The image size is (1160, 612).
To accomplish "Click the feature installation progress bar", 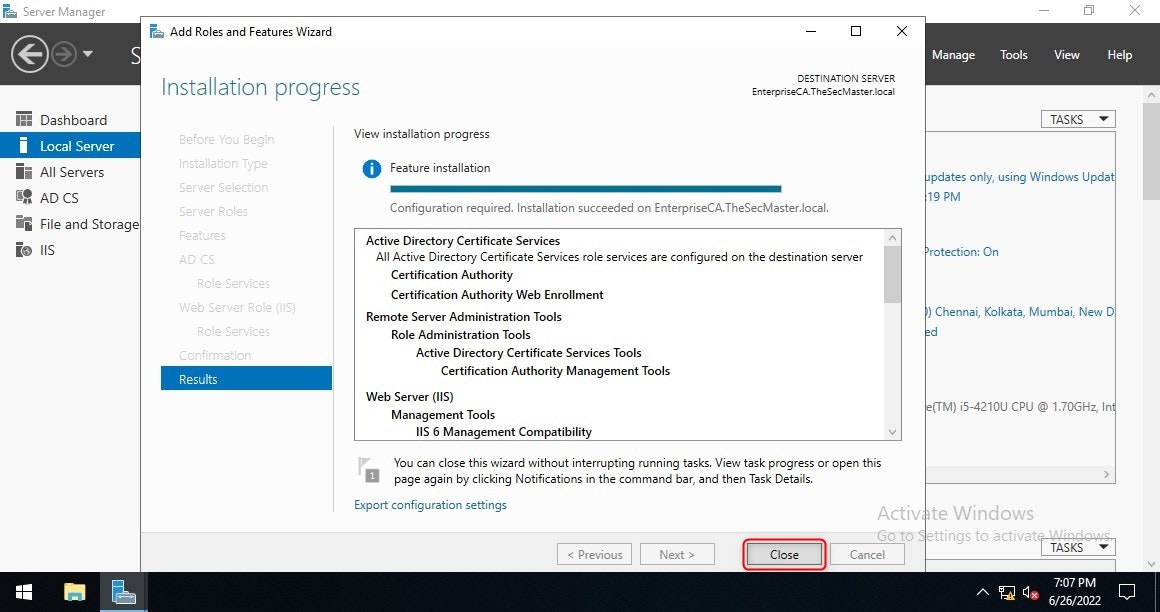I will 586,189.
